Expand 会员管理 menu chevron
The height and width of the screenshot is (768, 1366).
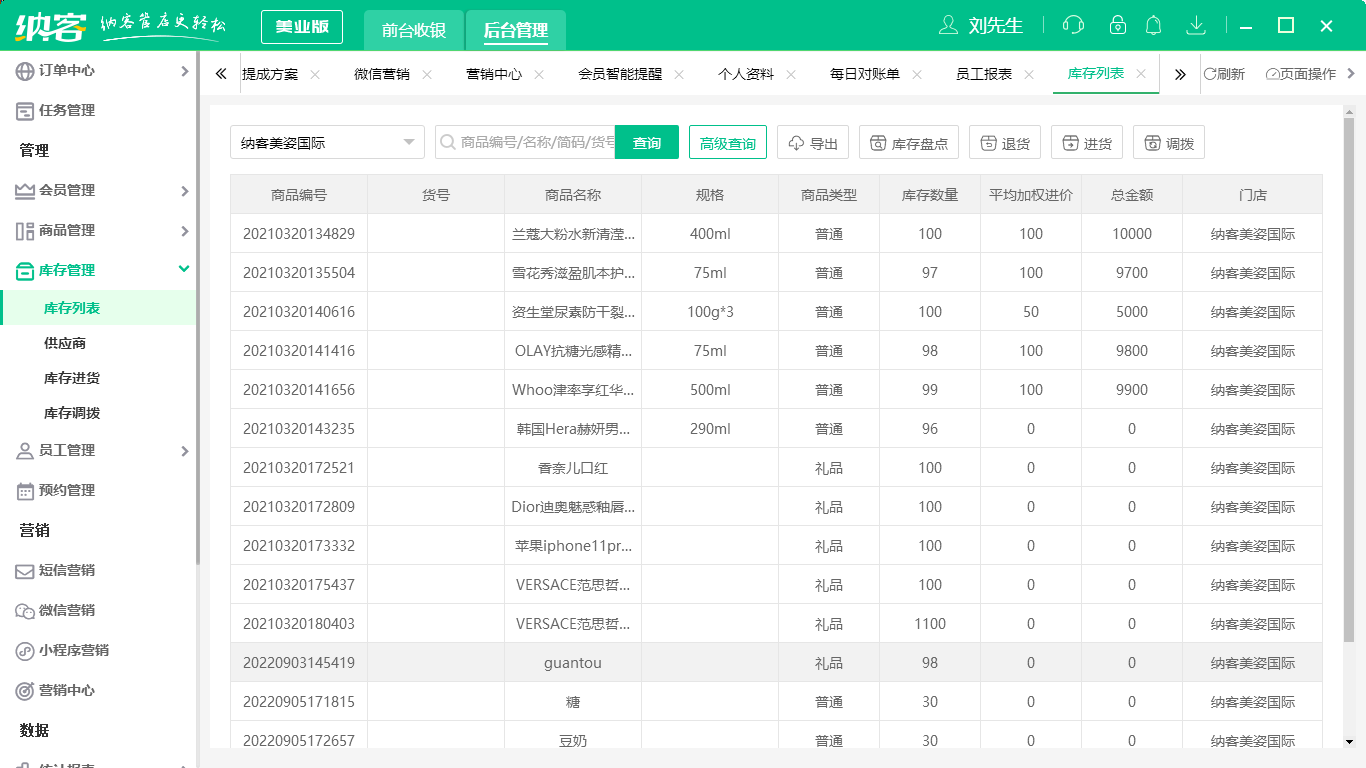point(184,190)
